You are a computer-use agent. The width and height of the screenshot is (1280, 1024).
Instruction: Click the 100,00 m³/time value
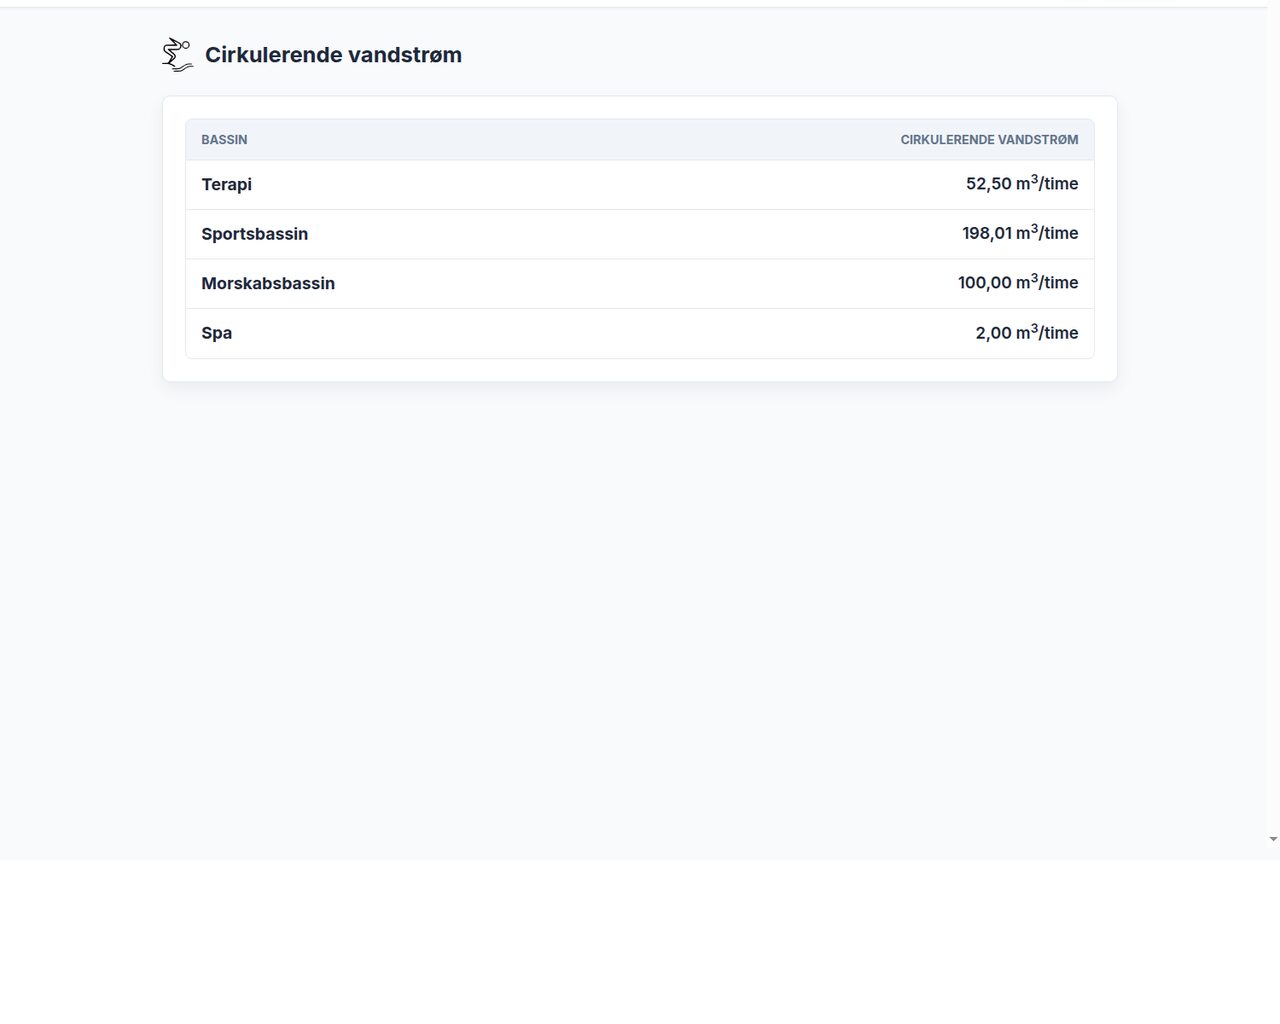(x=1018, y=283)
